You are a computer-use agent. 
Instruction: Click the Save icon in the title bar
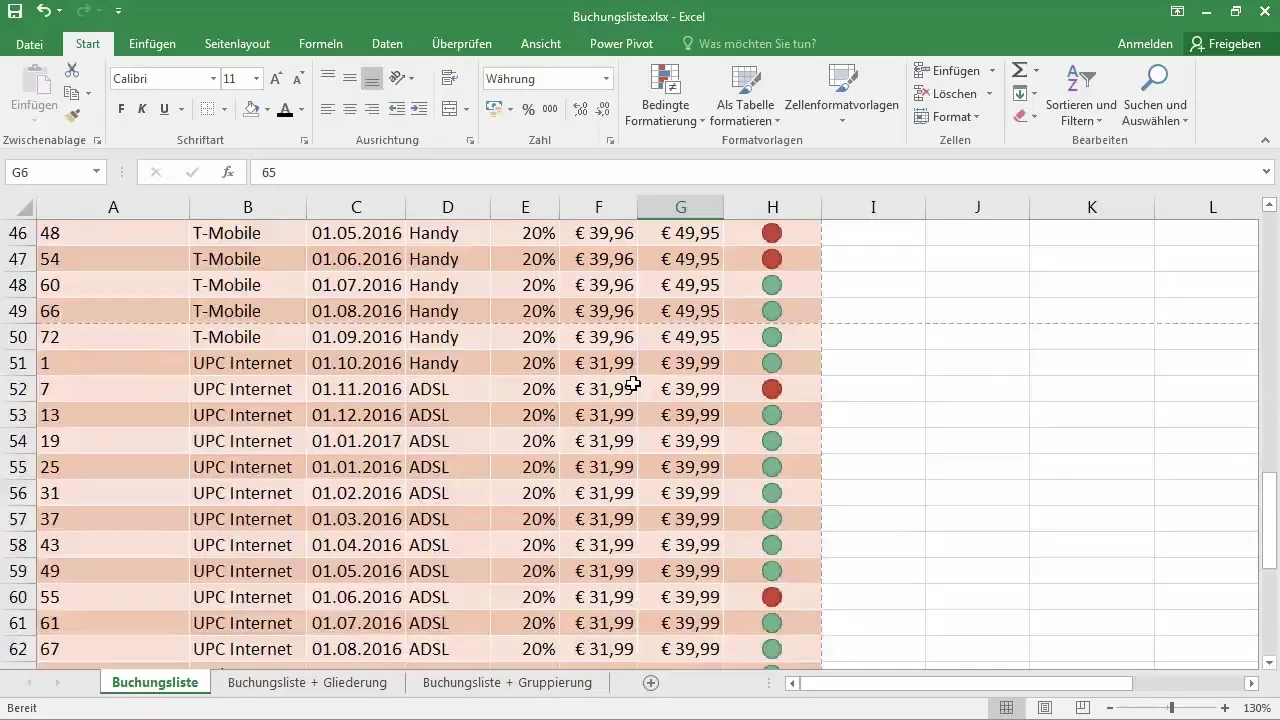(15, 13)
